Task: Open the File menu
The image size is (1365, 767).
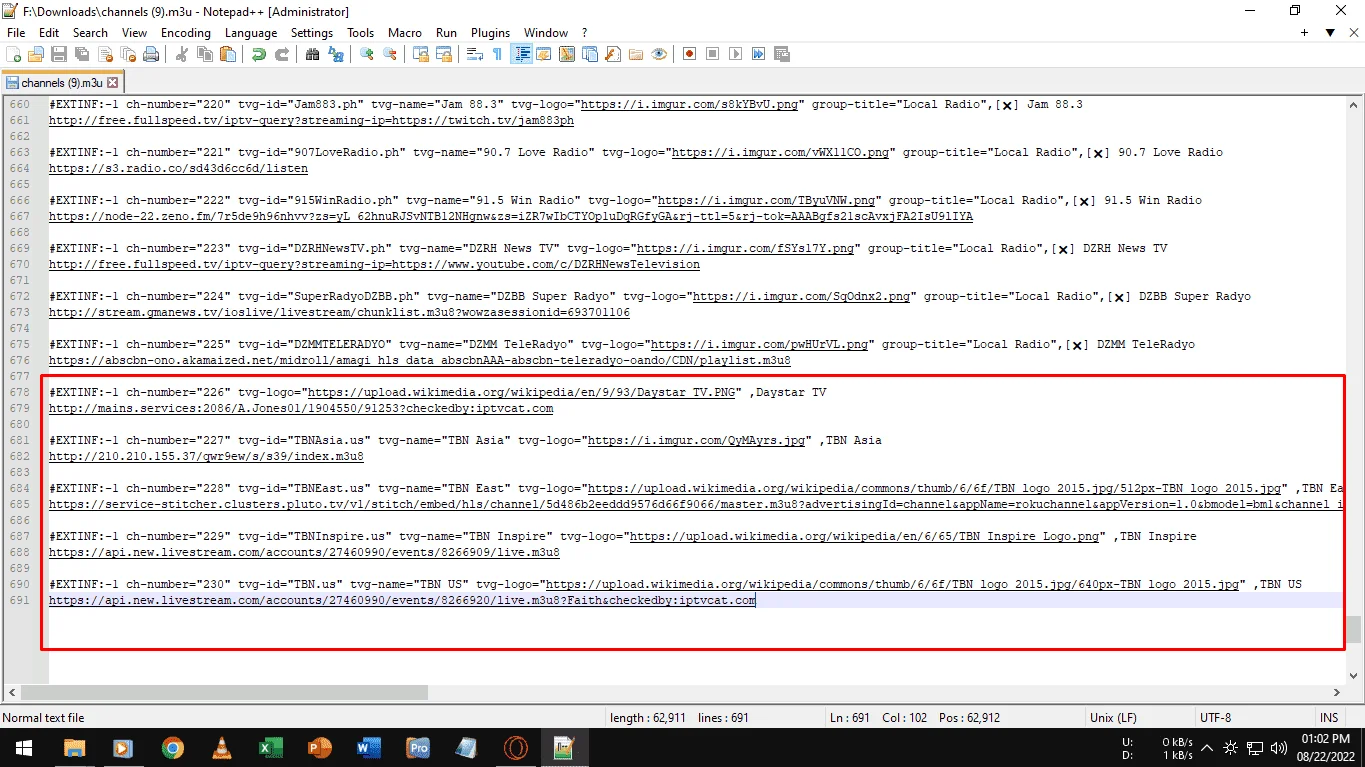Action: [x=16, y=33]
